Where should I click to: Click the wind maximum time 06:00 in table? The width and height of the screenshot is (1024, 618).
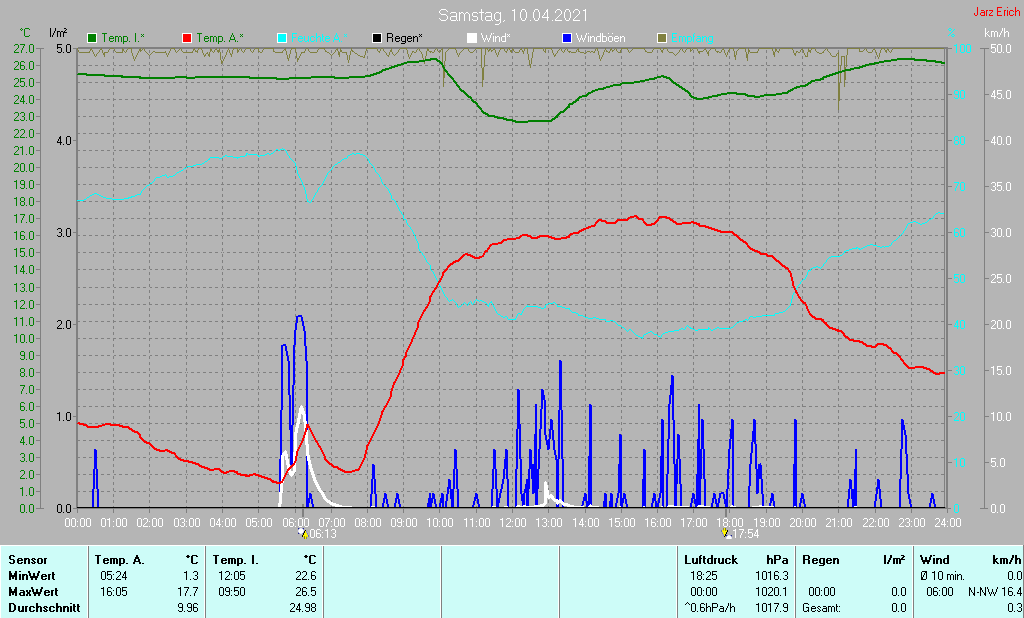[x=939, y=592]
